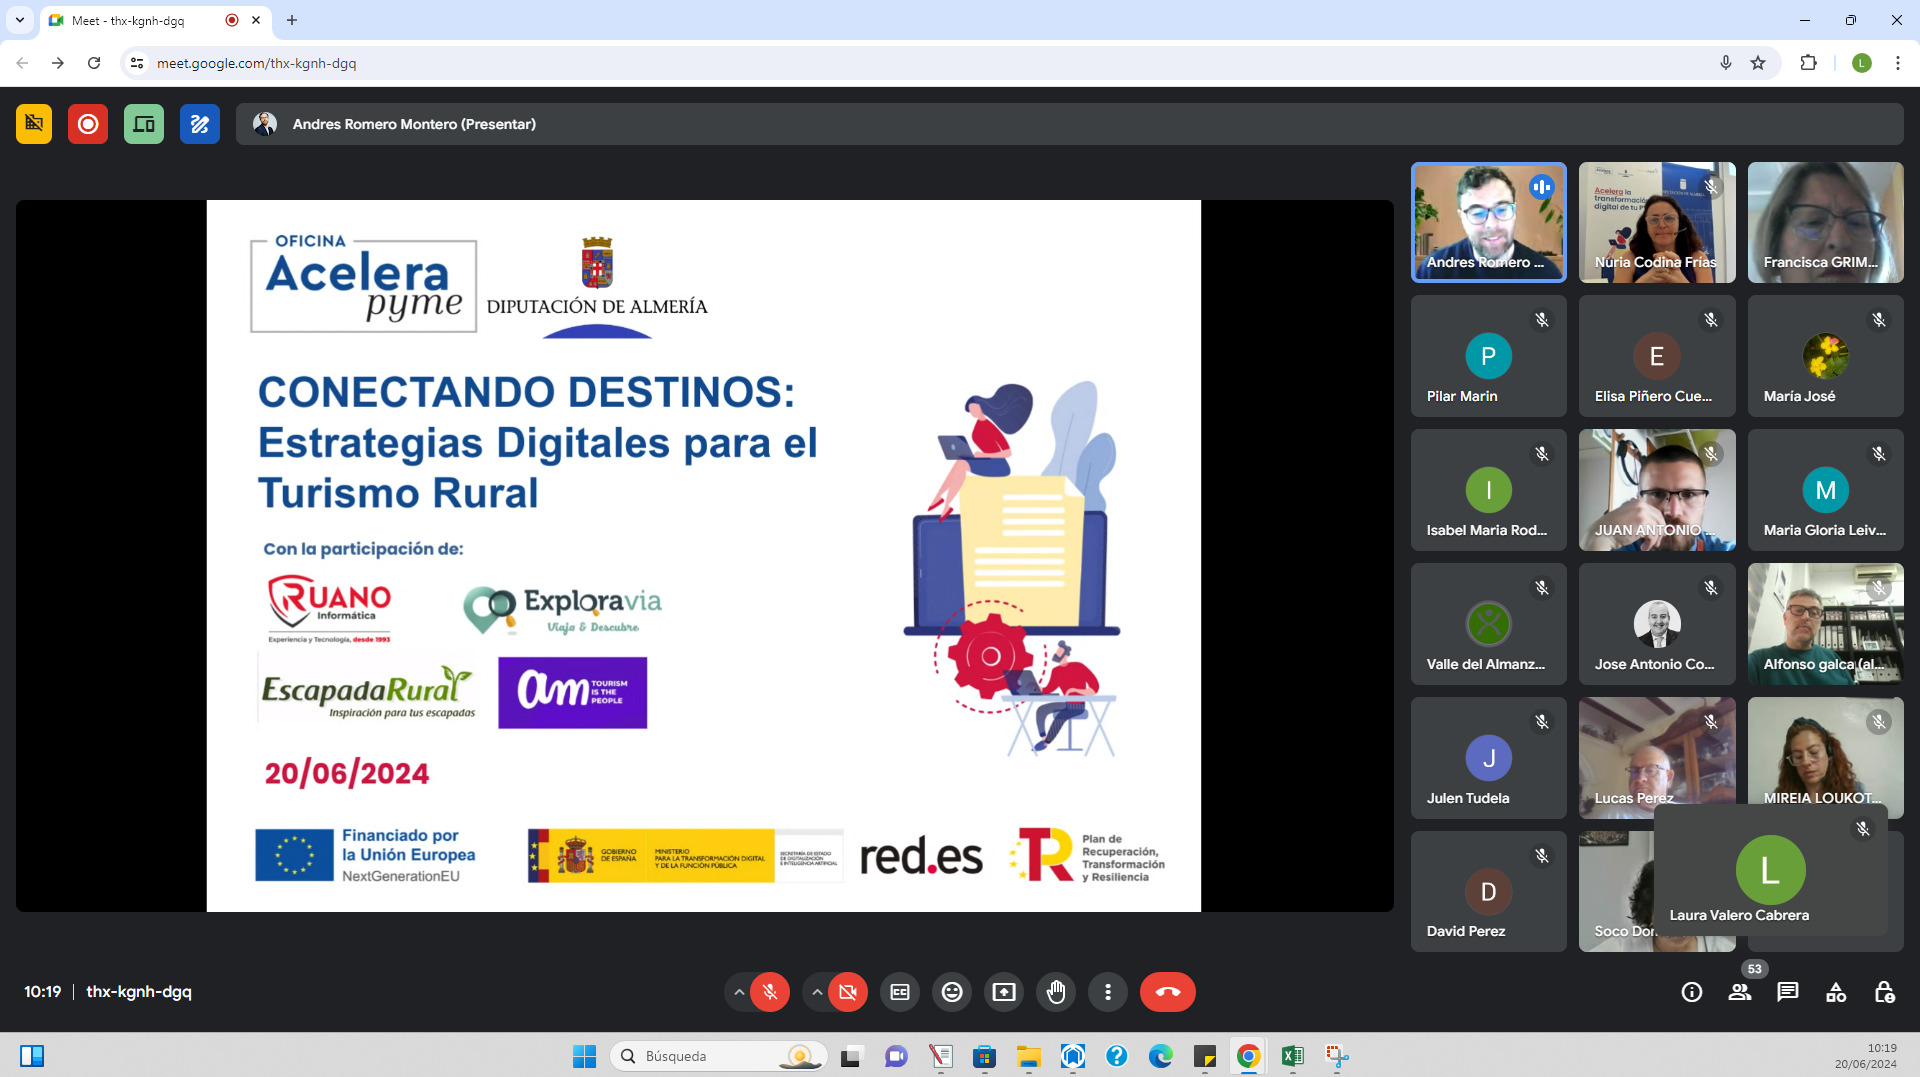Leave the call with the red hang-up button
This screenshot has width=1920, height=1077.
(x=1168, y=992)
